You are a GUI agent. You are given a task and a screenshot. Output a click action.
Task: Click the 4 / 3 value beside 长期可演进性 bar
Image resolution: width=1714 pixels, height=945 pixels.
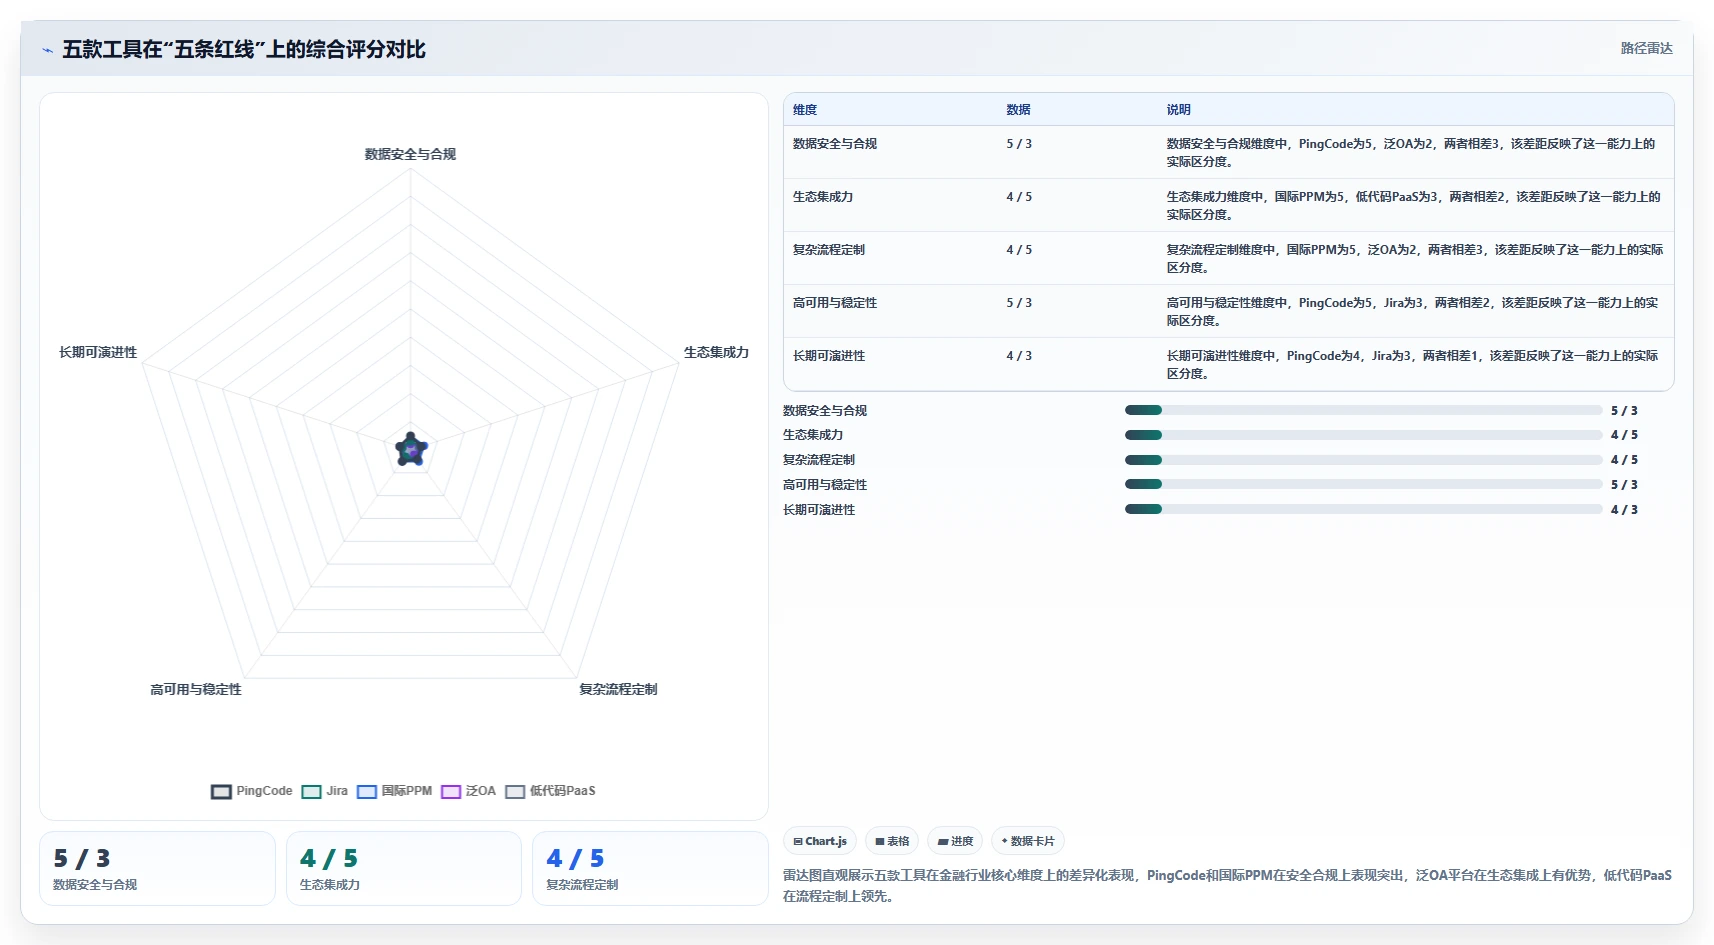pos(1624,510)
